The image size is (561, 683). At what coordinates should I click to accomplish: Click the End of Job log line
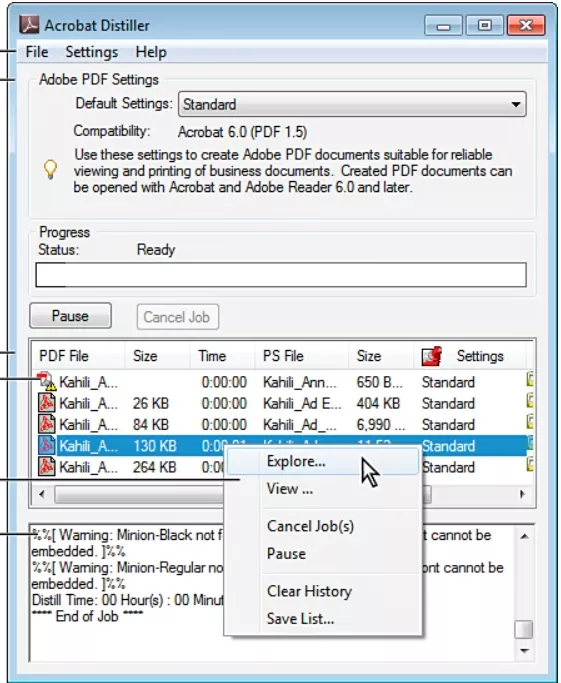(x=87, y=616)
